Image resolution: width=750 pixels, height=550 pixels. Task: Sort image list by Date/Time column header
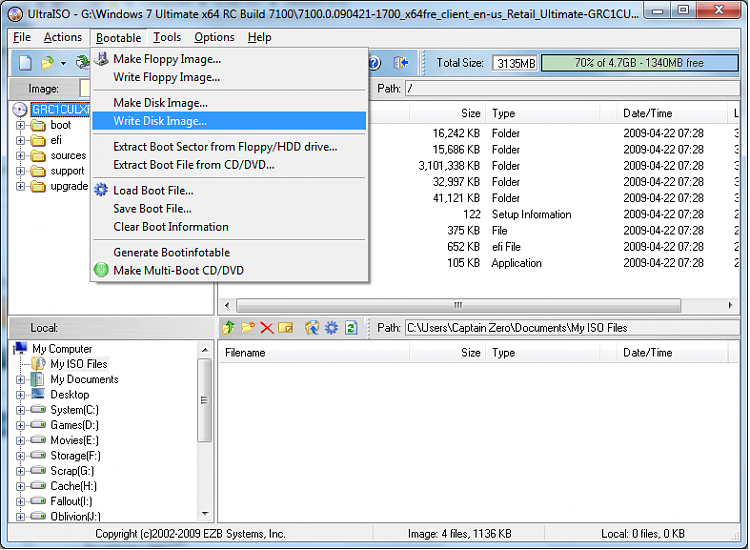672,113
